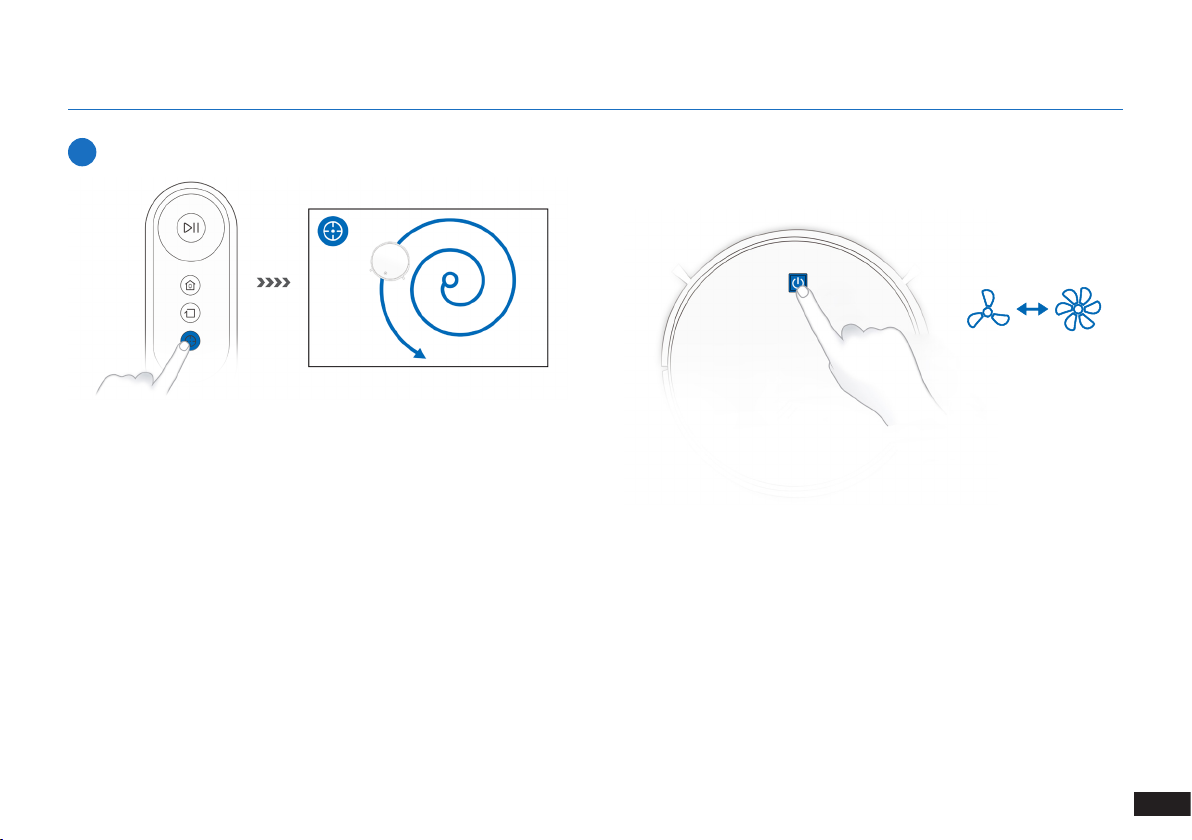Select the edge cleaning square icon on remote
The image size is (1192, 840).
click(x=190, y=312)
